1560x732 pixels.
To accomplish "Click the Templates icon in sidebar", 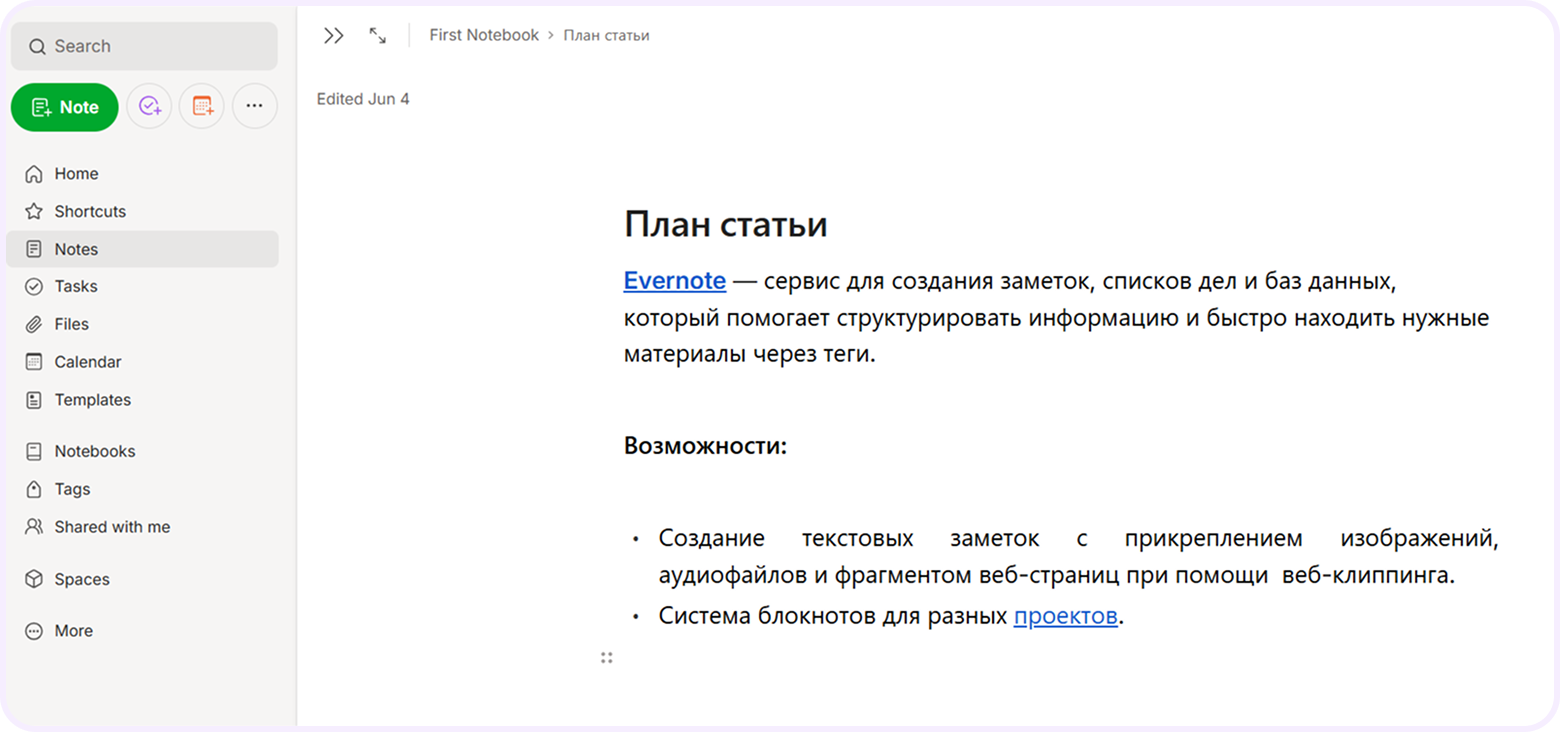I will pos(34,400).
